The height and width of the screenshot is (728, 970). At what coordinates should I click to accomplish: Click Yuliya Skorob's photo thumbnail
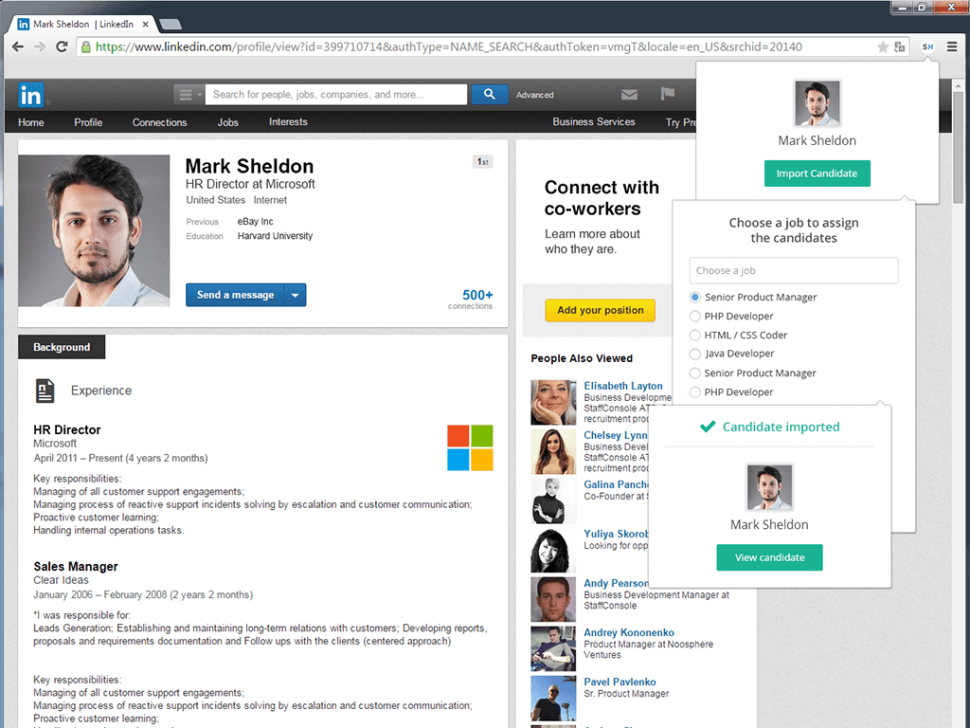[553, 550]
